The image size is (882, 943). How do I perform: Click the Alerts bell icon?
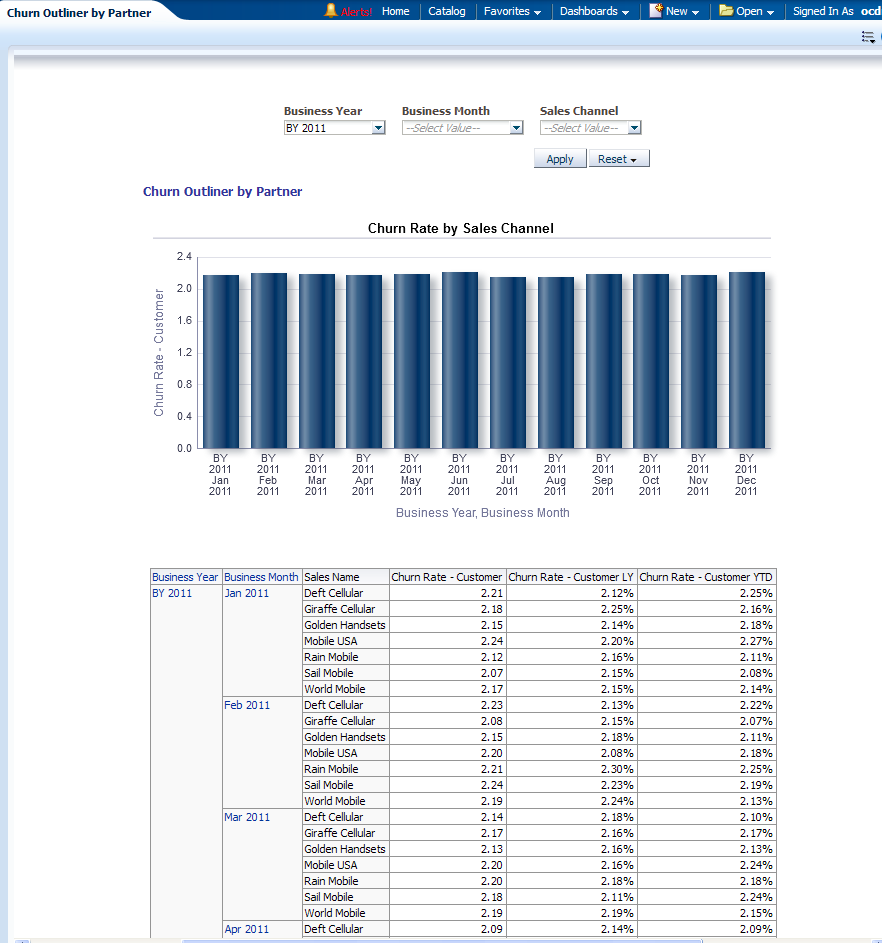[331, 11]
